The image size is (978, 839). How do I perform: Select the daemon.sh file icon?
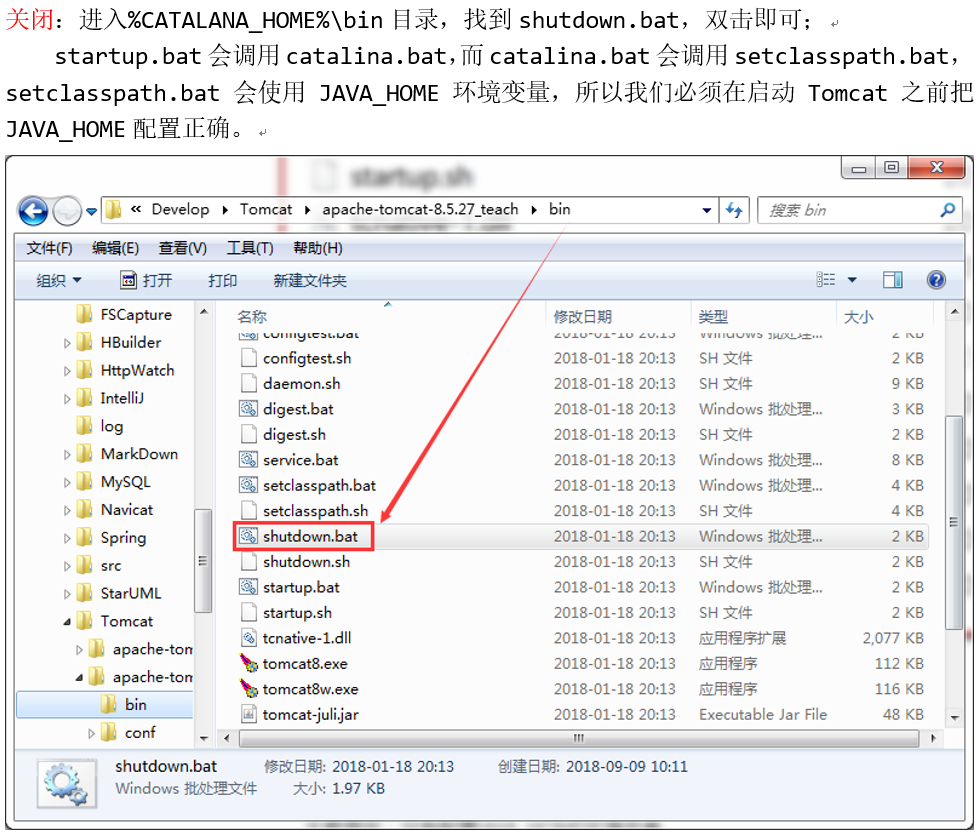[249, 384]
